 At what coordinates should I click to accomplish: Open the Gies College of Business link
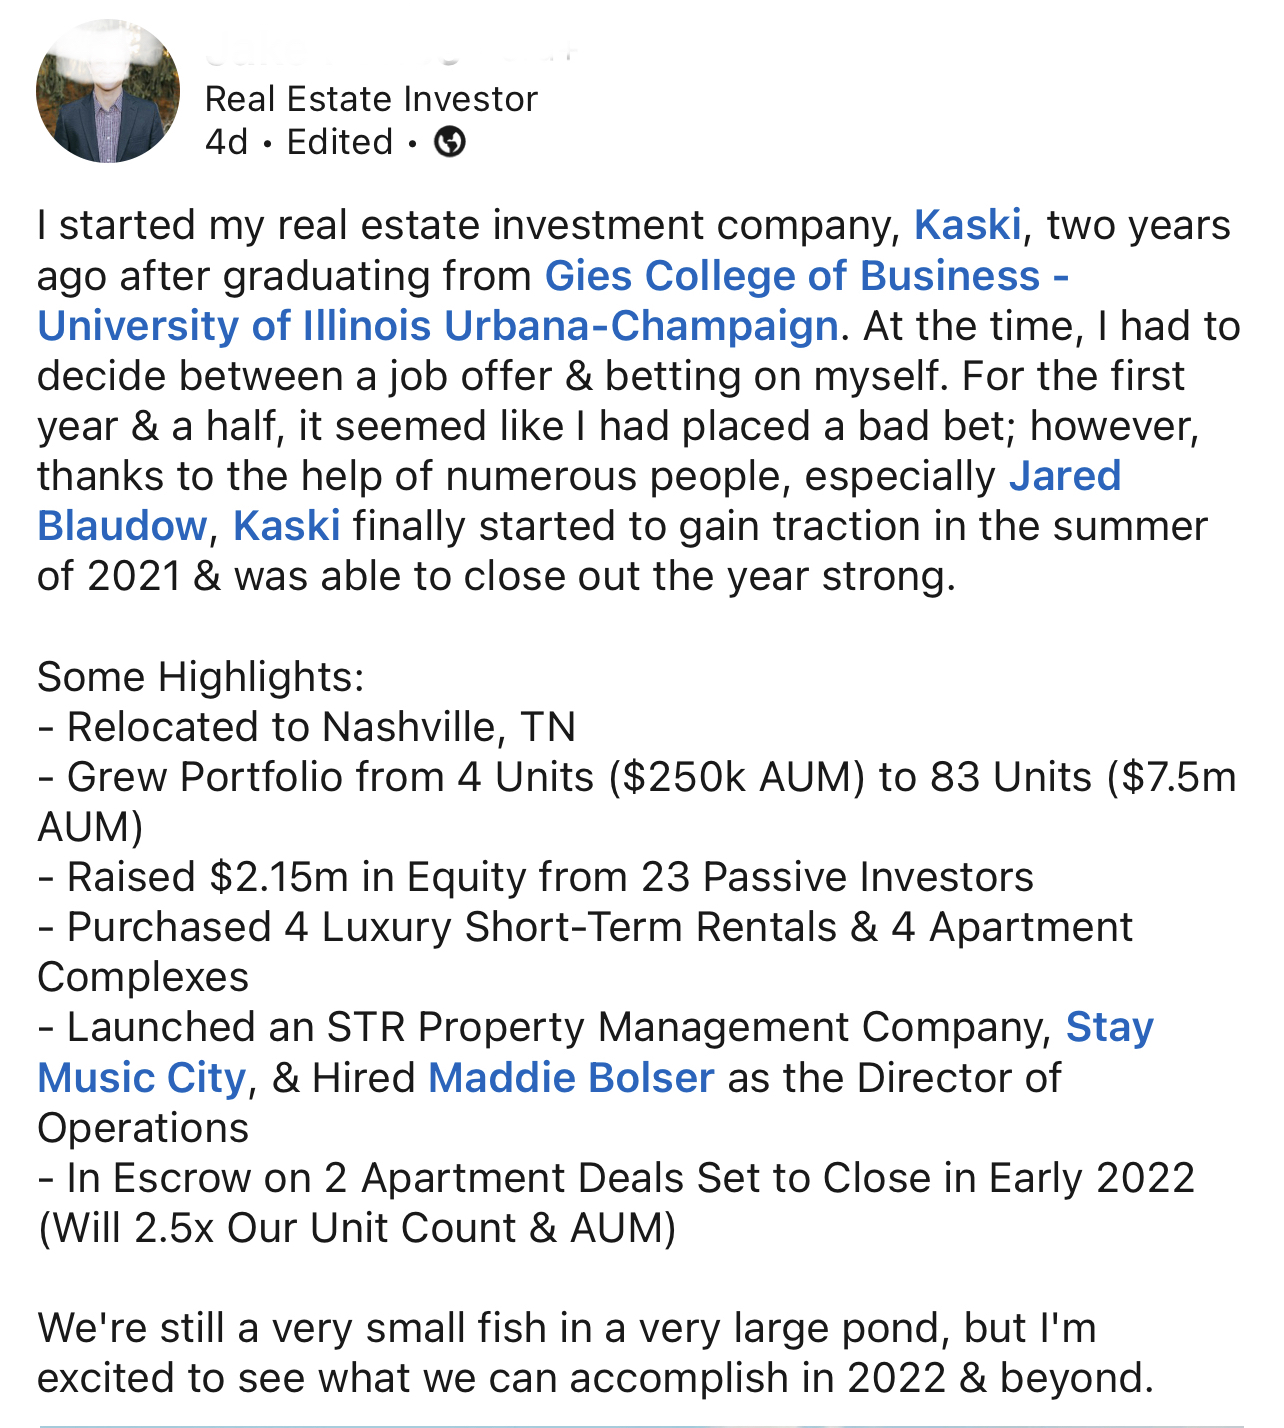click(x=806, y=276)
